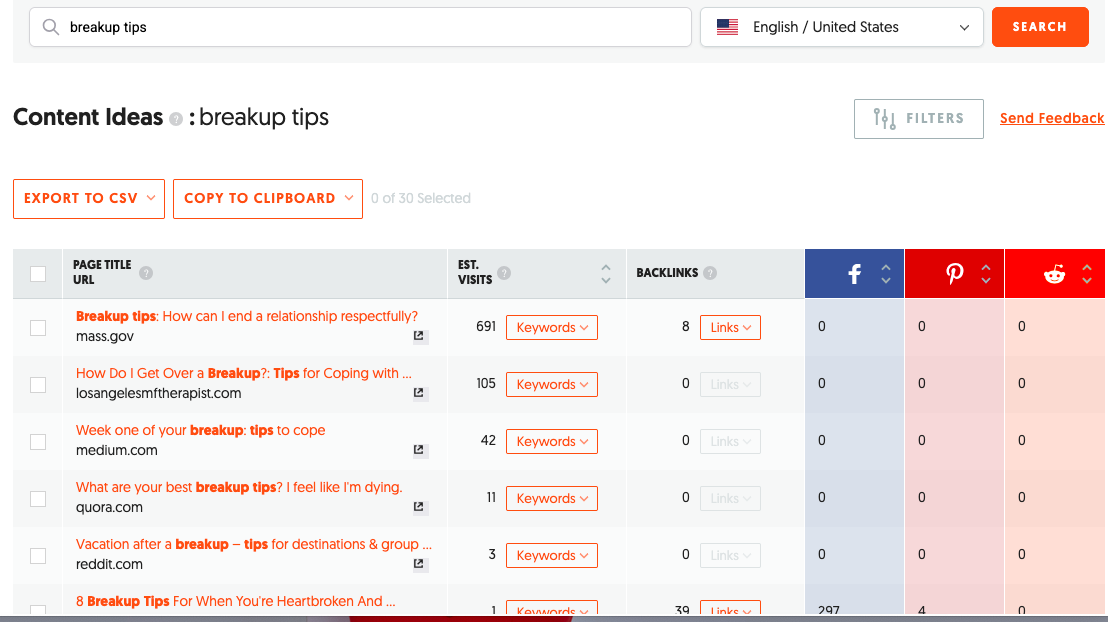Open the Send Feedback link
This screenshot has width=1108, height=622.
[x=1051, y=119]
